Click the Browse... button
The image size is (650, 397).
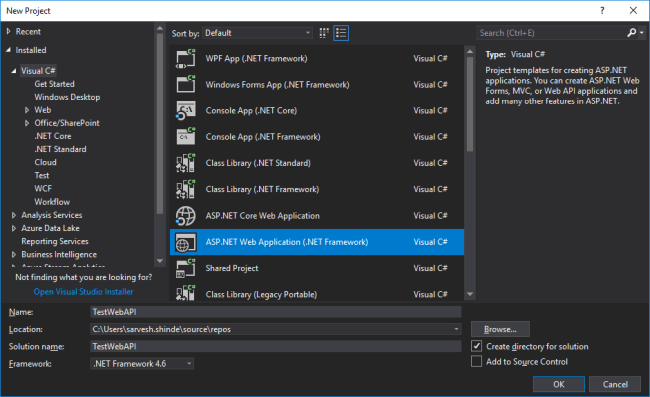tap(500, 329)
